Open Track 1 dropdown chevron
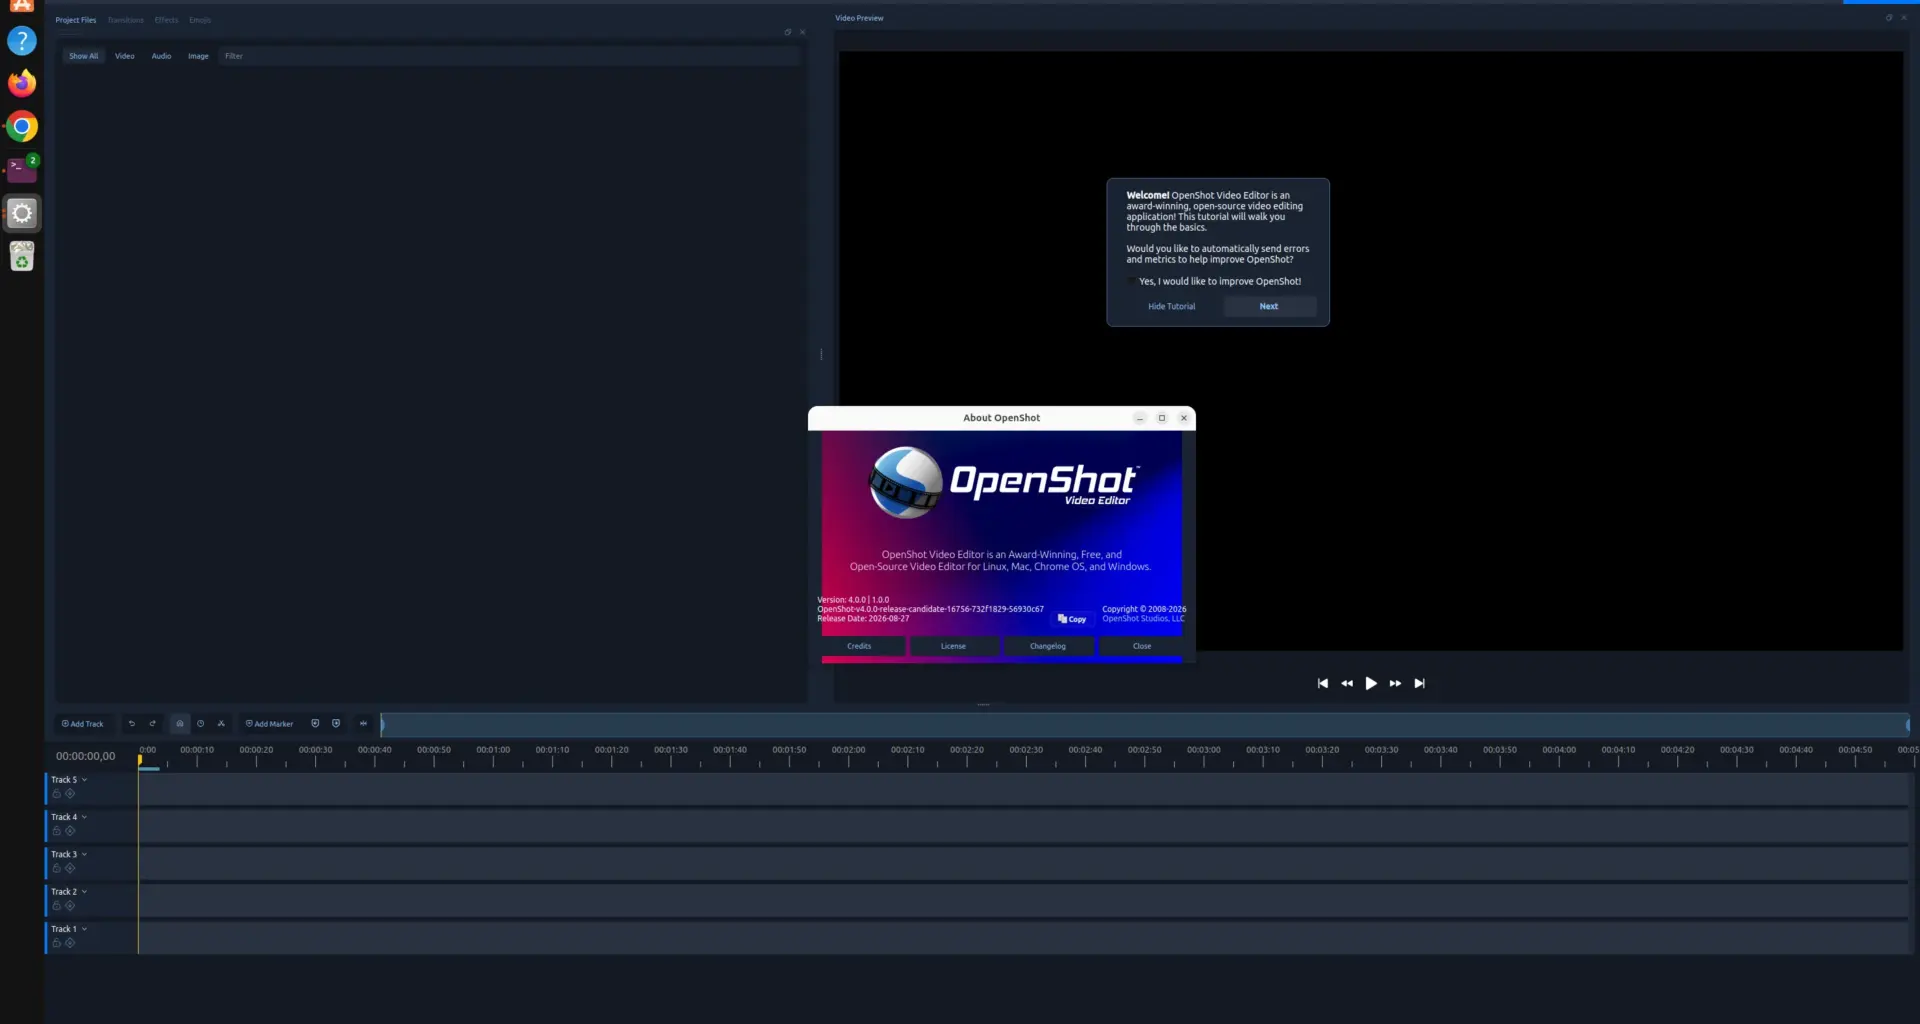 [x=84, y=929]
